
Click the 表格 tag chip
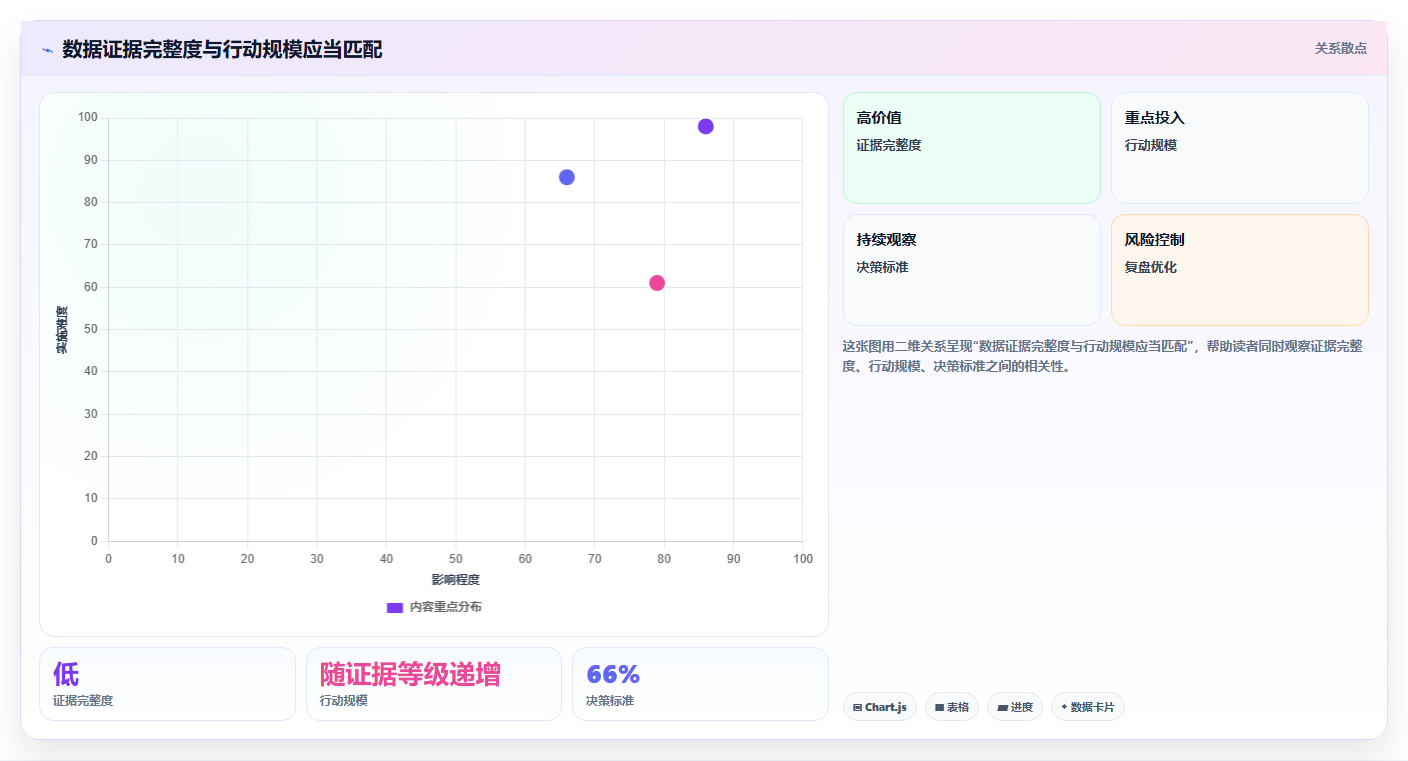click(952, 707)
